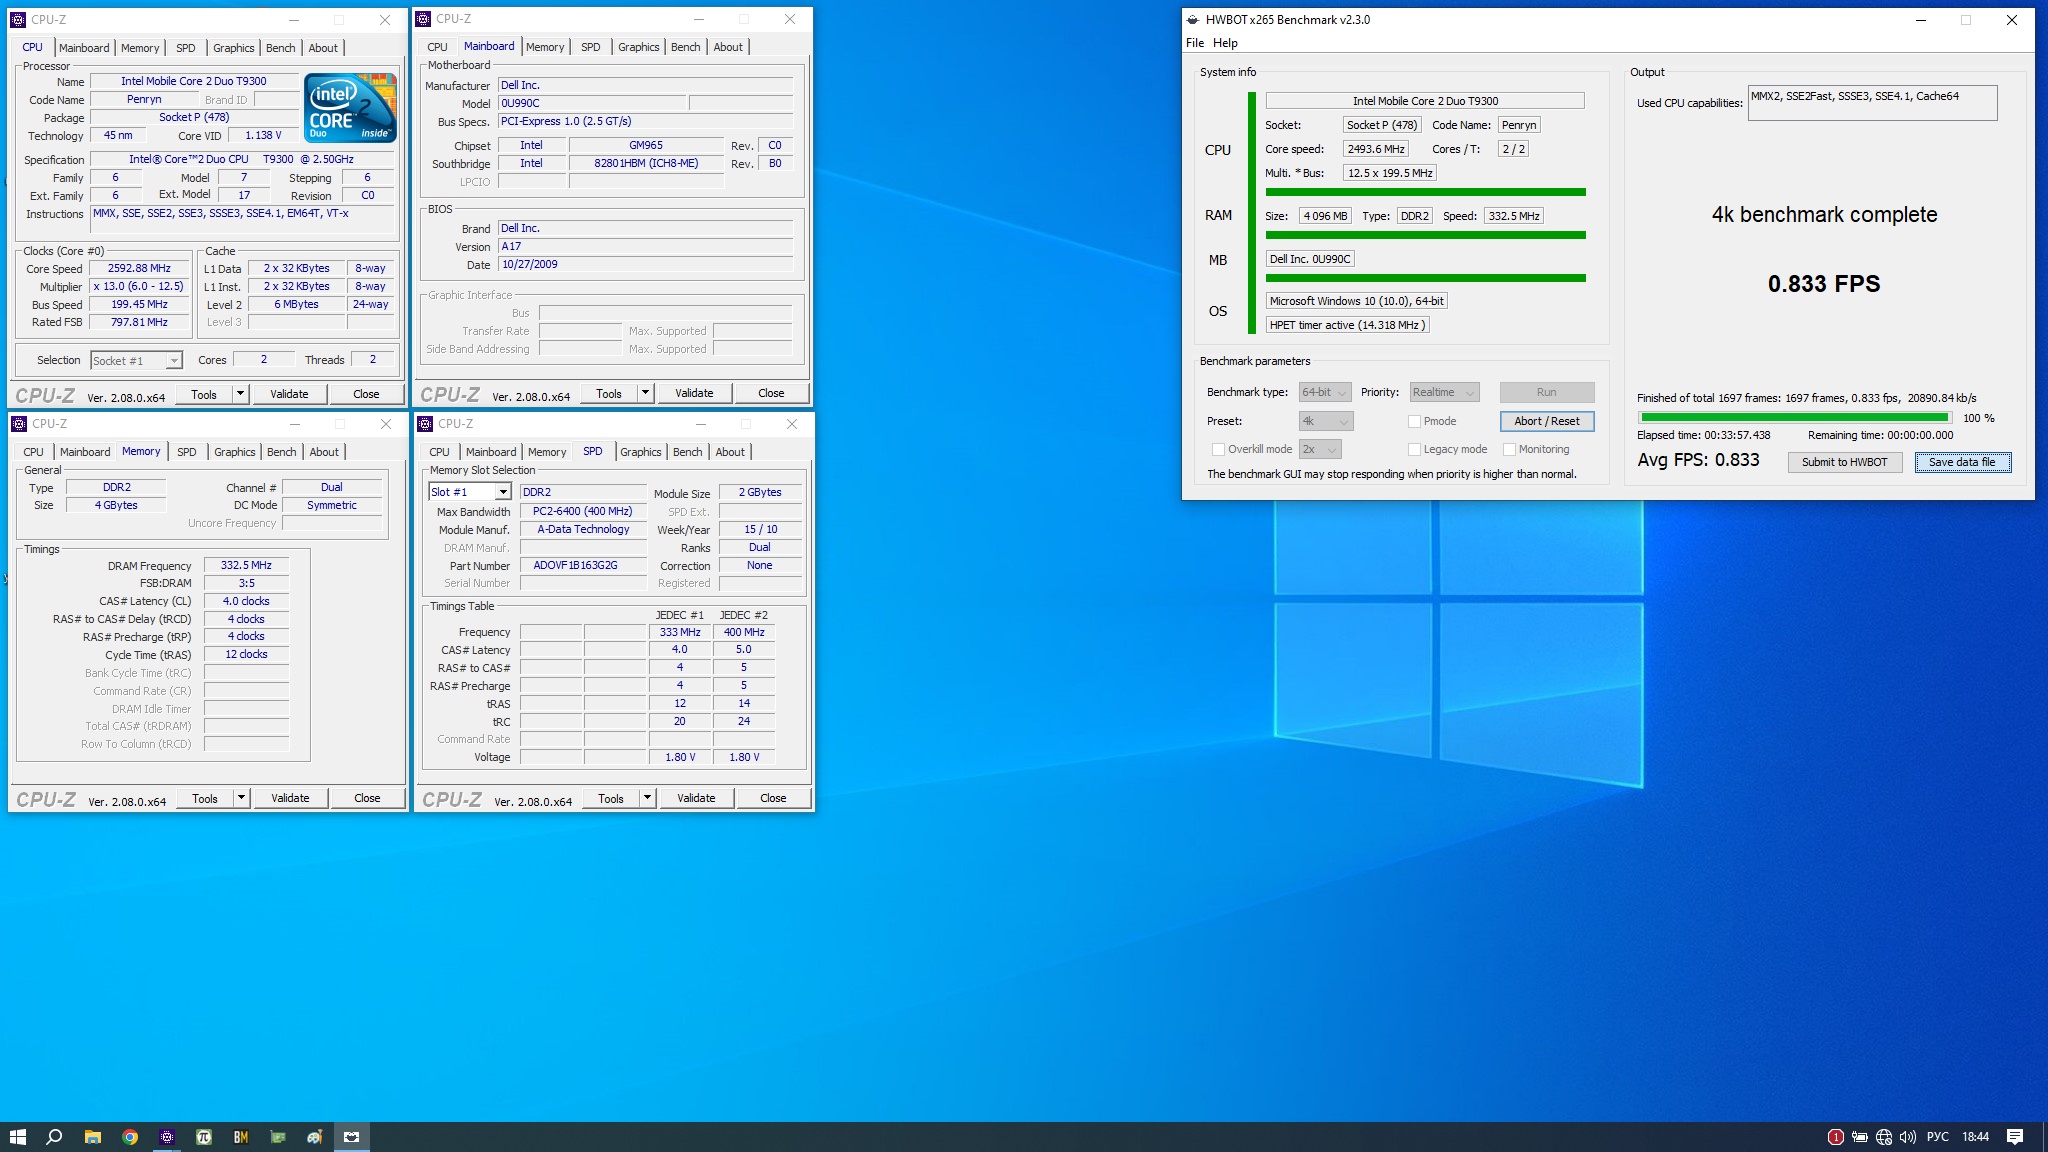Screen dimensions: 2048x1152
Task: Open the Preset 4k dropdown
Action: [x=1326, y=421]
